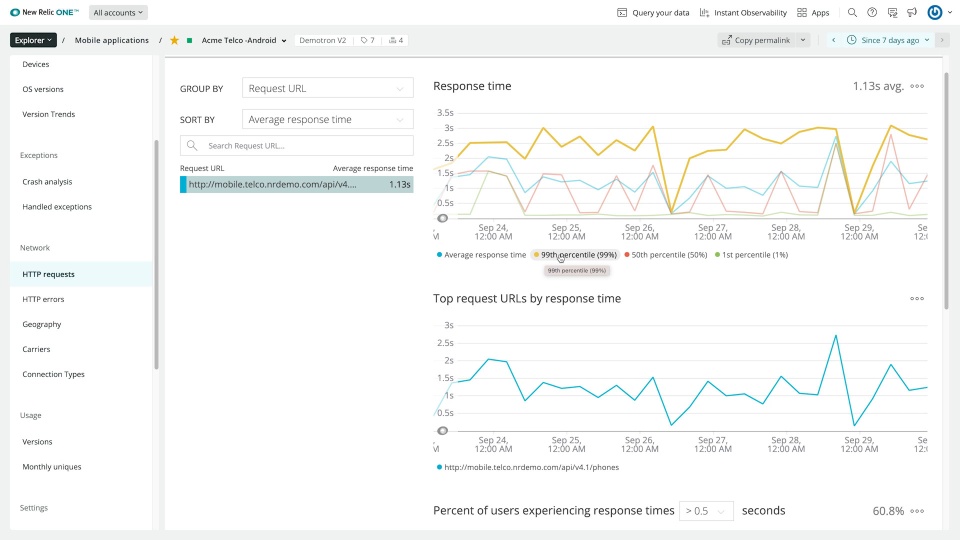Toggle Average response time legend series

pos(481,255)
